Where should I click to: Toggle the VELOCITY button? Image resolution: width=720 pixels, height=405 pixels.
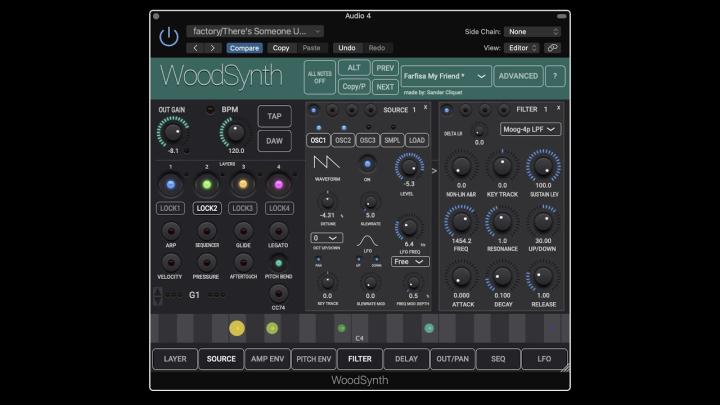(x=171, y=263)
